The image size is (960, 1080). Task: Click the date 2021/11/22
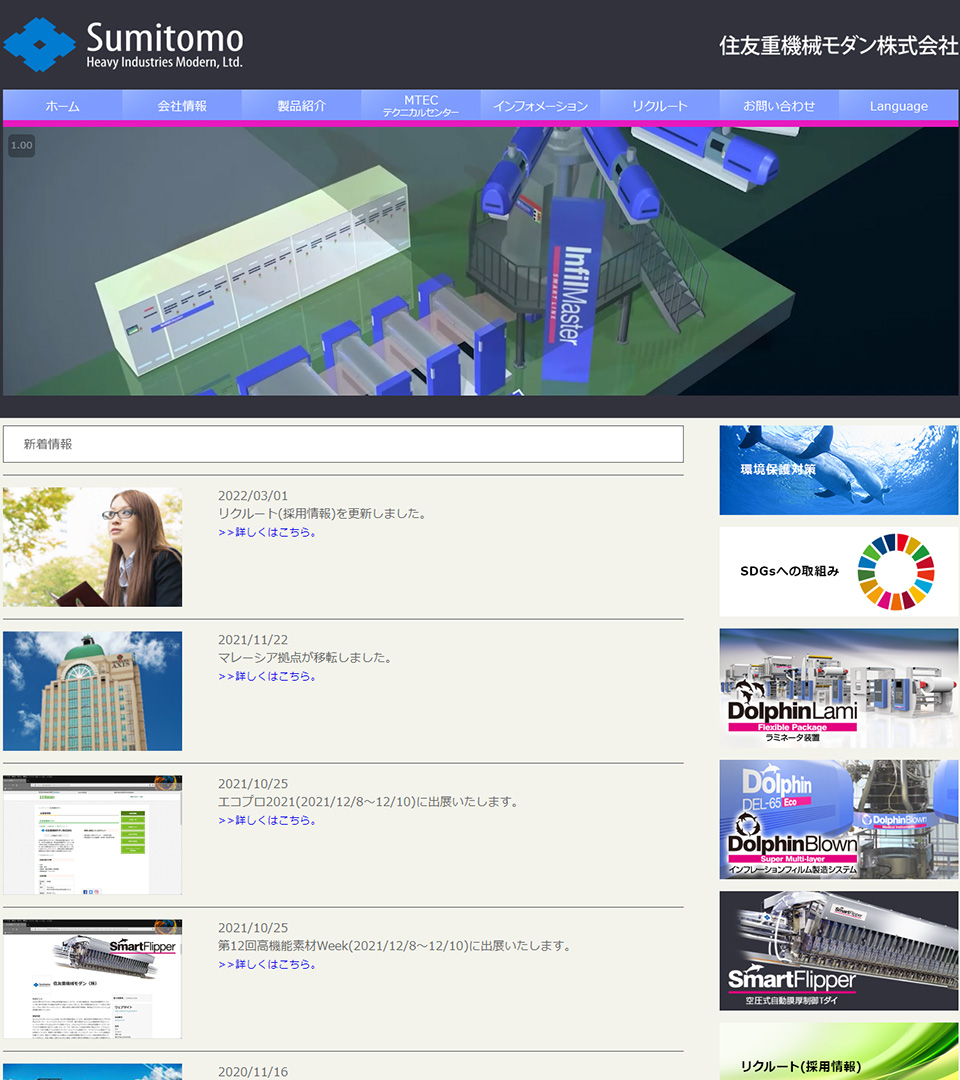[253, 640]
